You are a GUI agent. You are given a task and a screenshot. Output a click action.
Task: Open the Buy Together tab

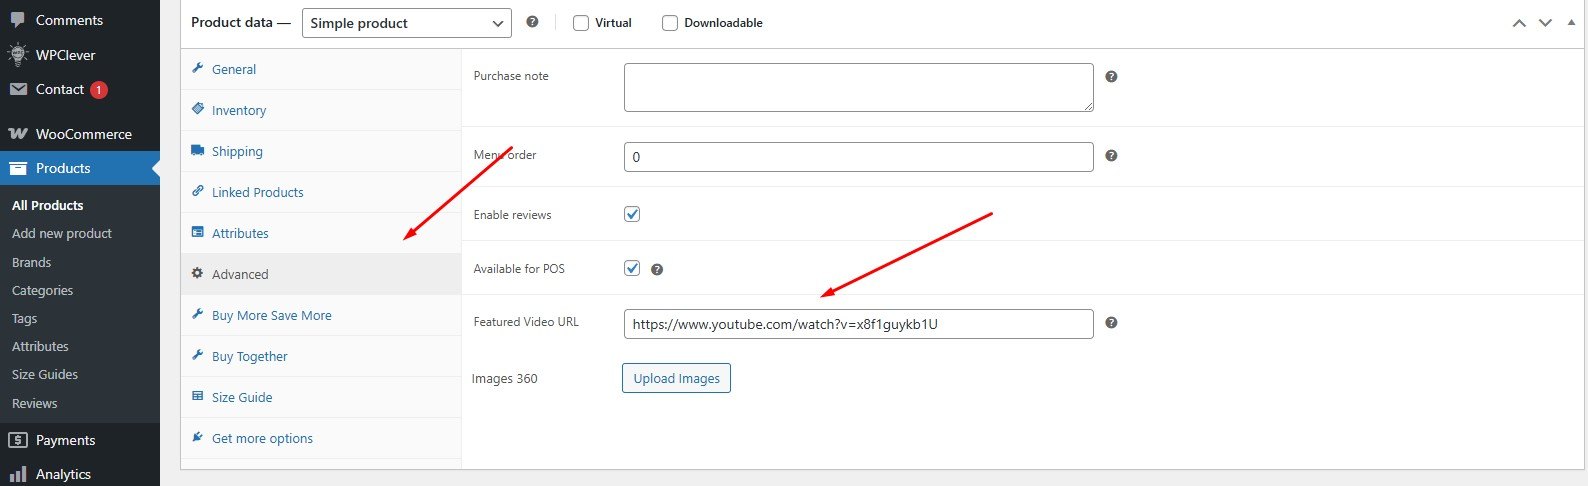pyautogui.click(x=321, y=356)
